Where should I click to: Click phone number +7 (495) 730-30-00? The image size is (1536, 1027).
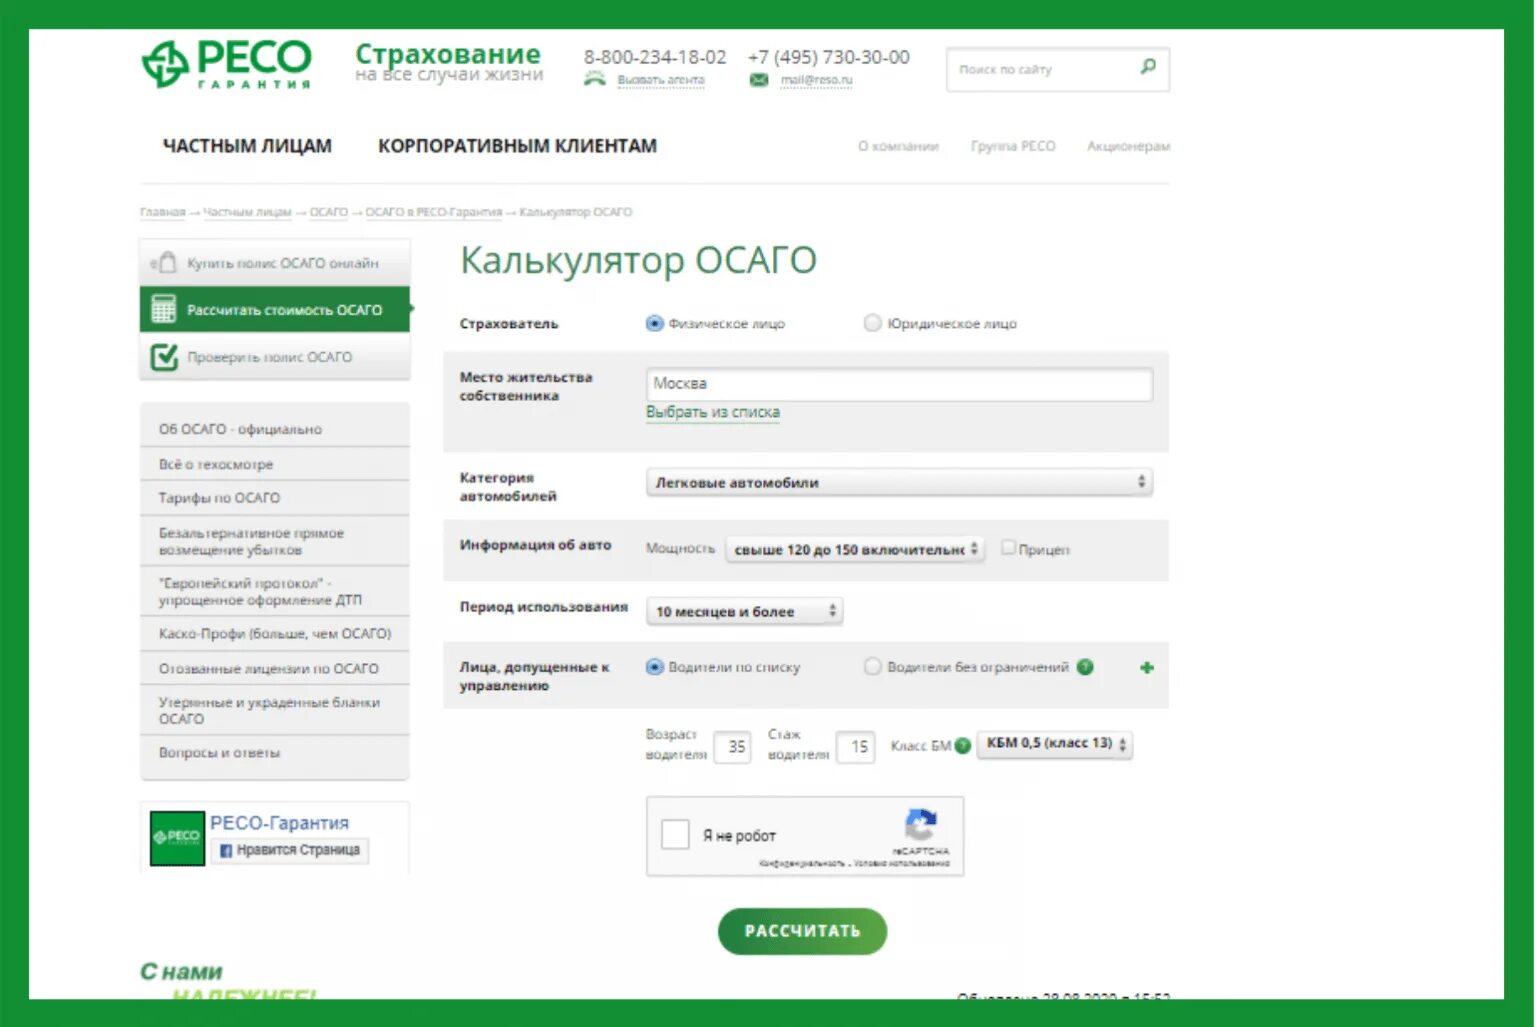[x=829, y=57]
